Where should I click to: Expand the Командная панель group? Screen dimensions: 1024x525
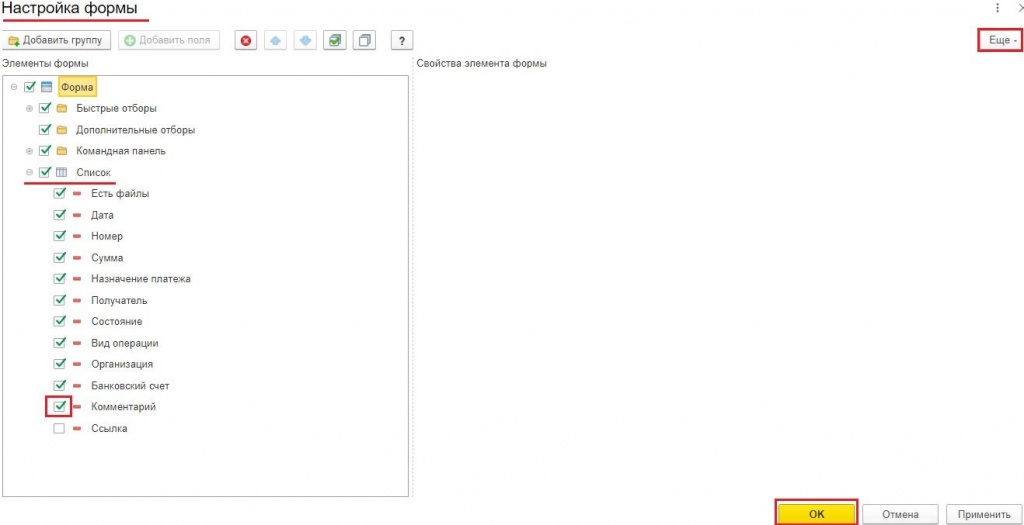[29, 151]
